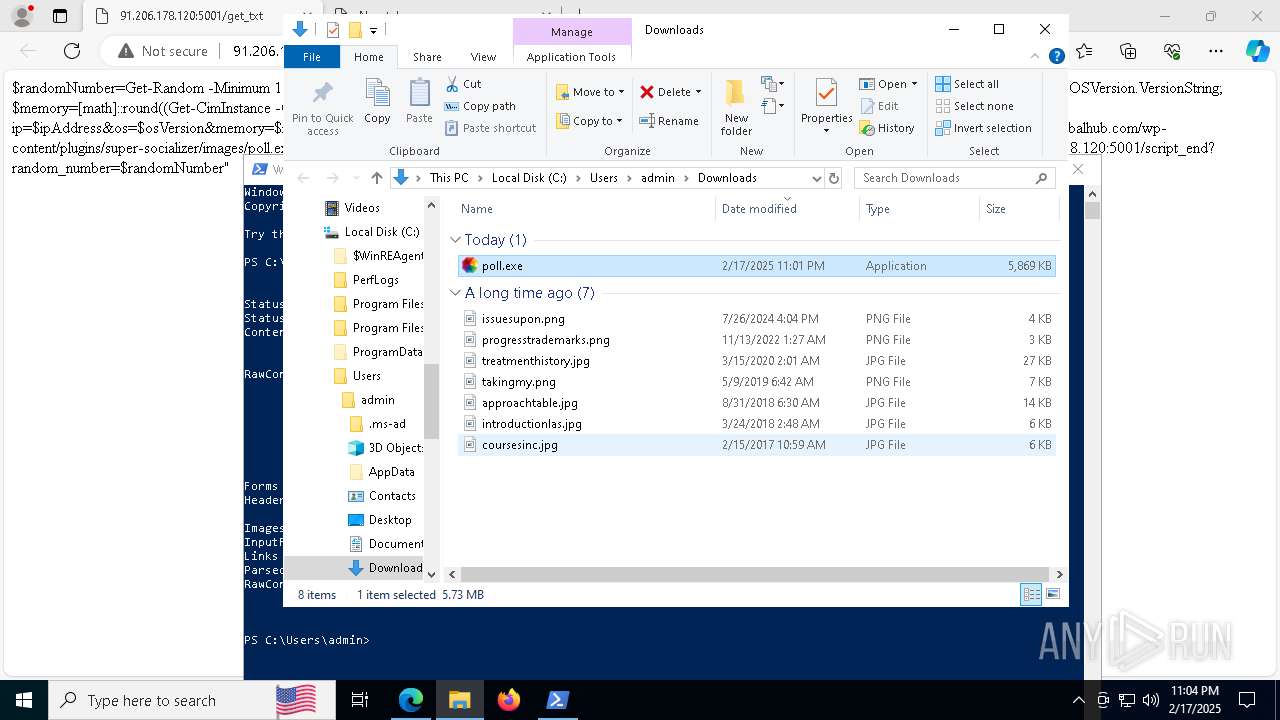
Task: Click into the Search Downloads field
Action: (955, 178)
